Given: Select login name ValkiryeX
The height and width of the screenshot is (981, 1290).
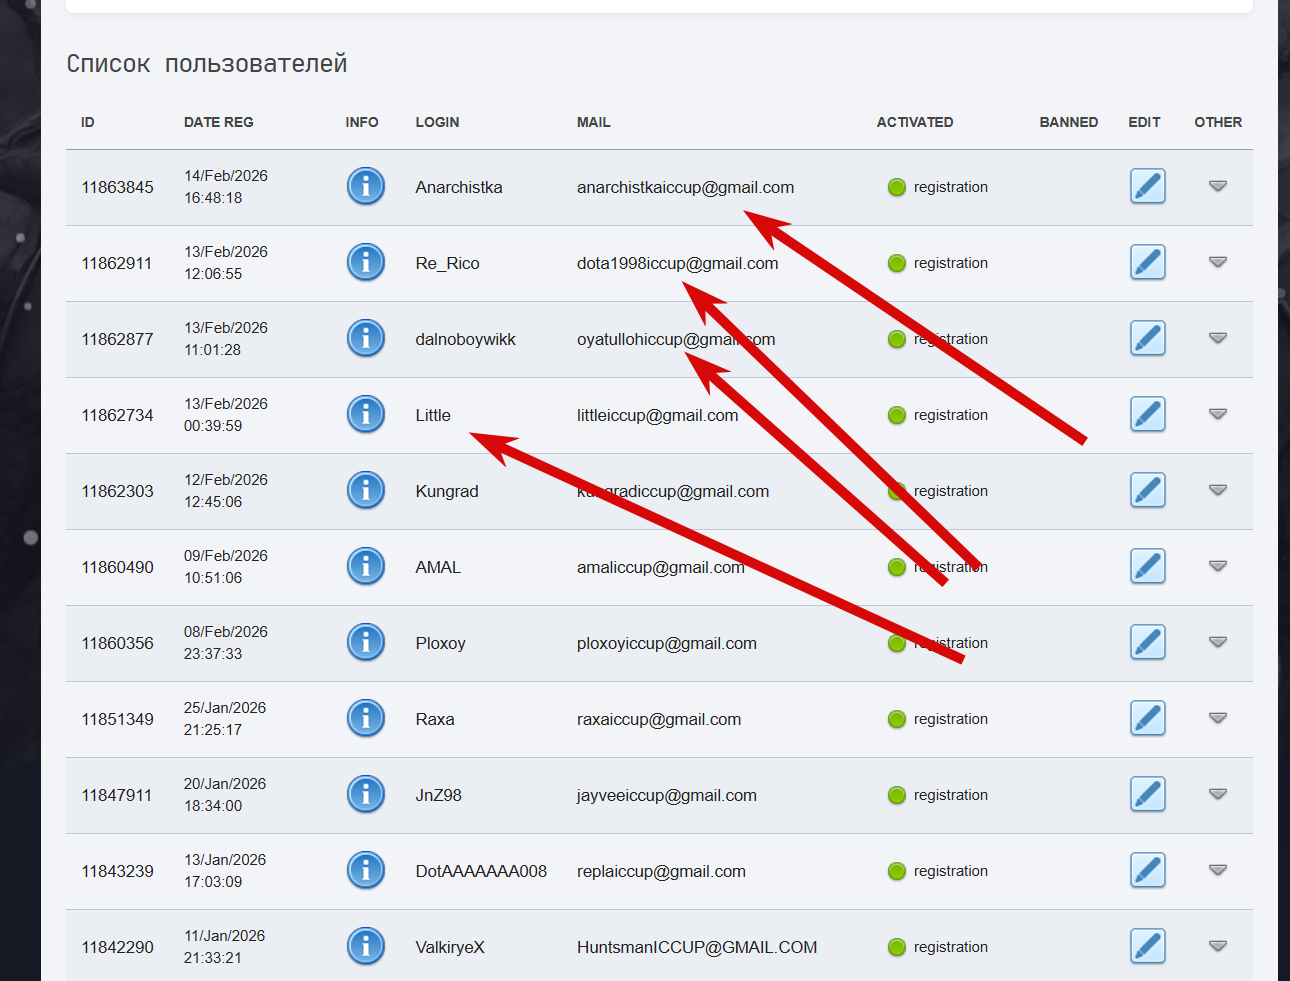Looking at the screenshot, I should click(x=450, y=947).
